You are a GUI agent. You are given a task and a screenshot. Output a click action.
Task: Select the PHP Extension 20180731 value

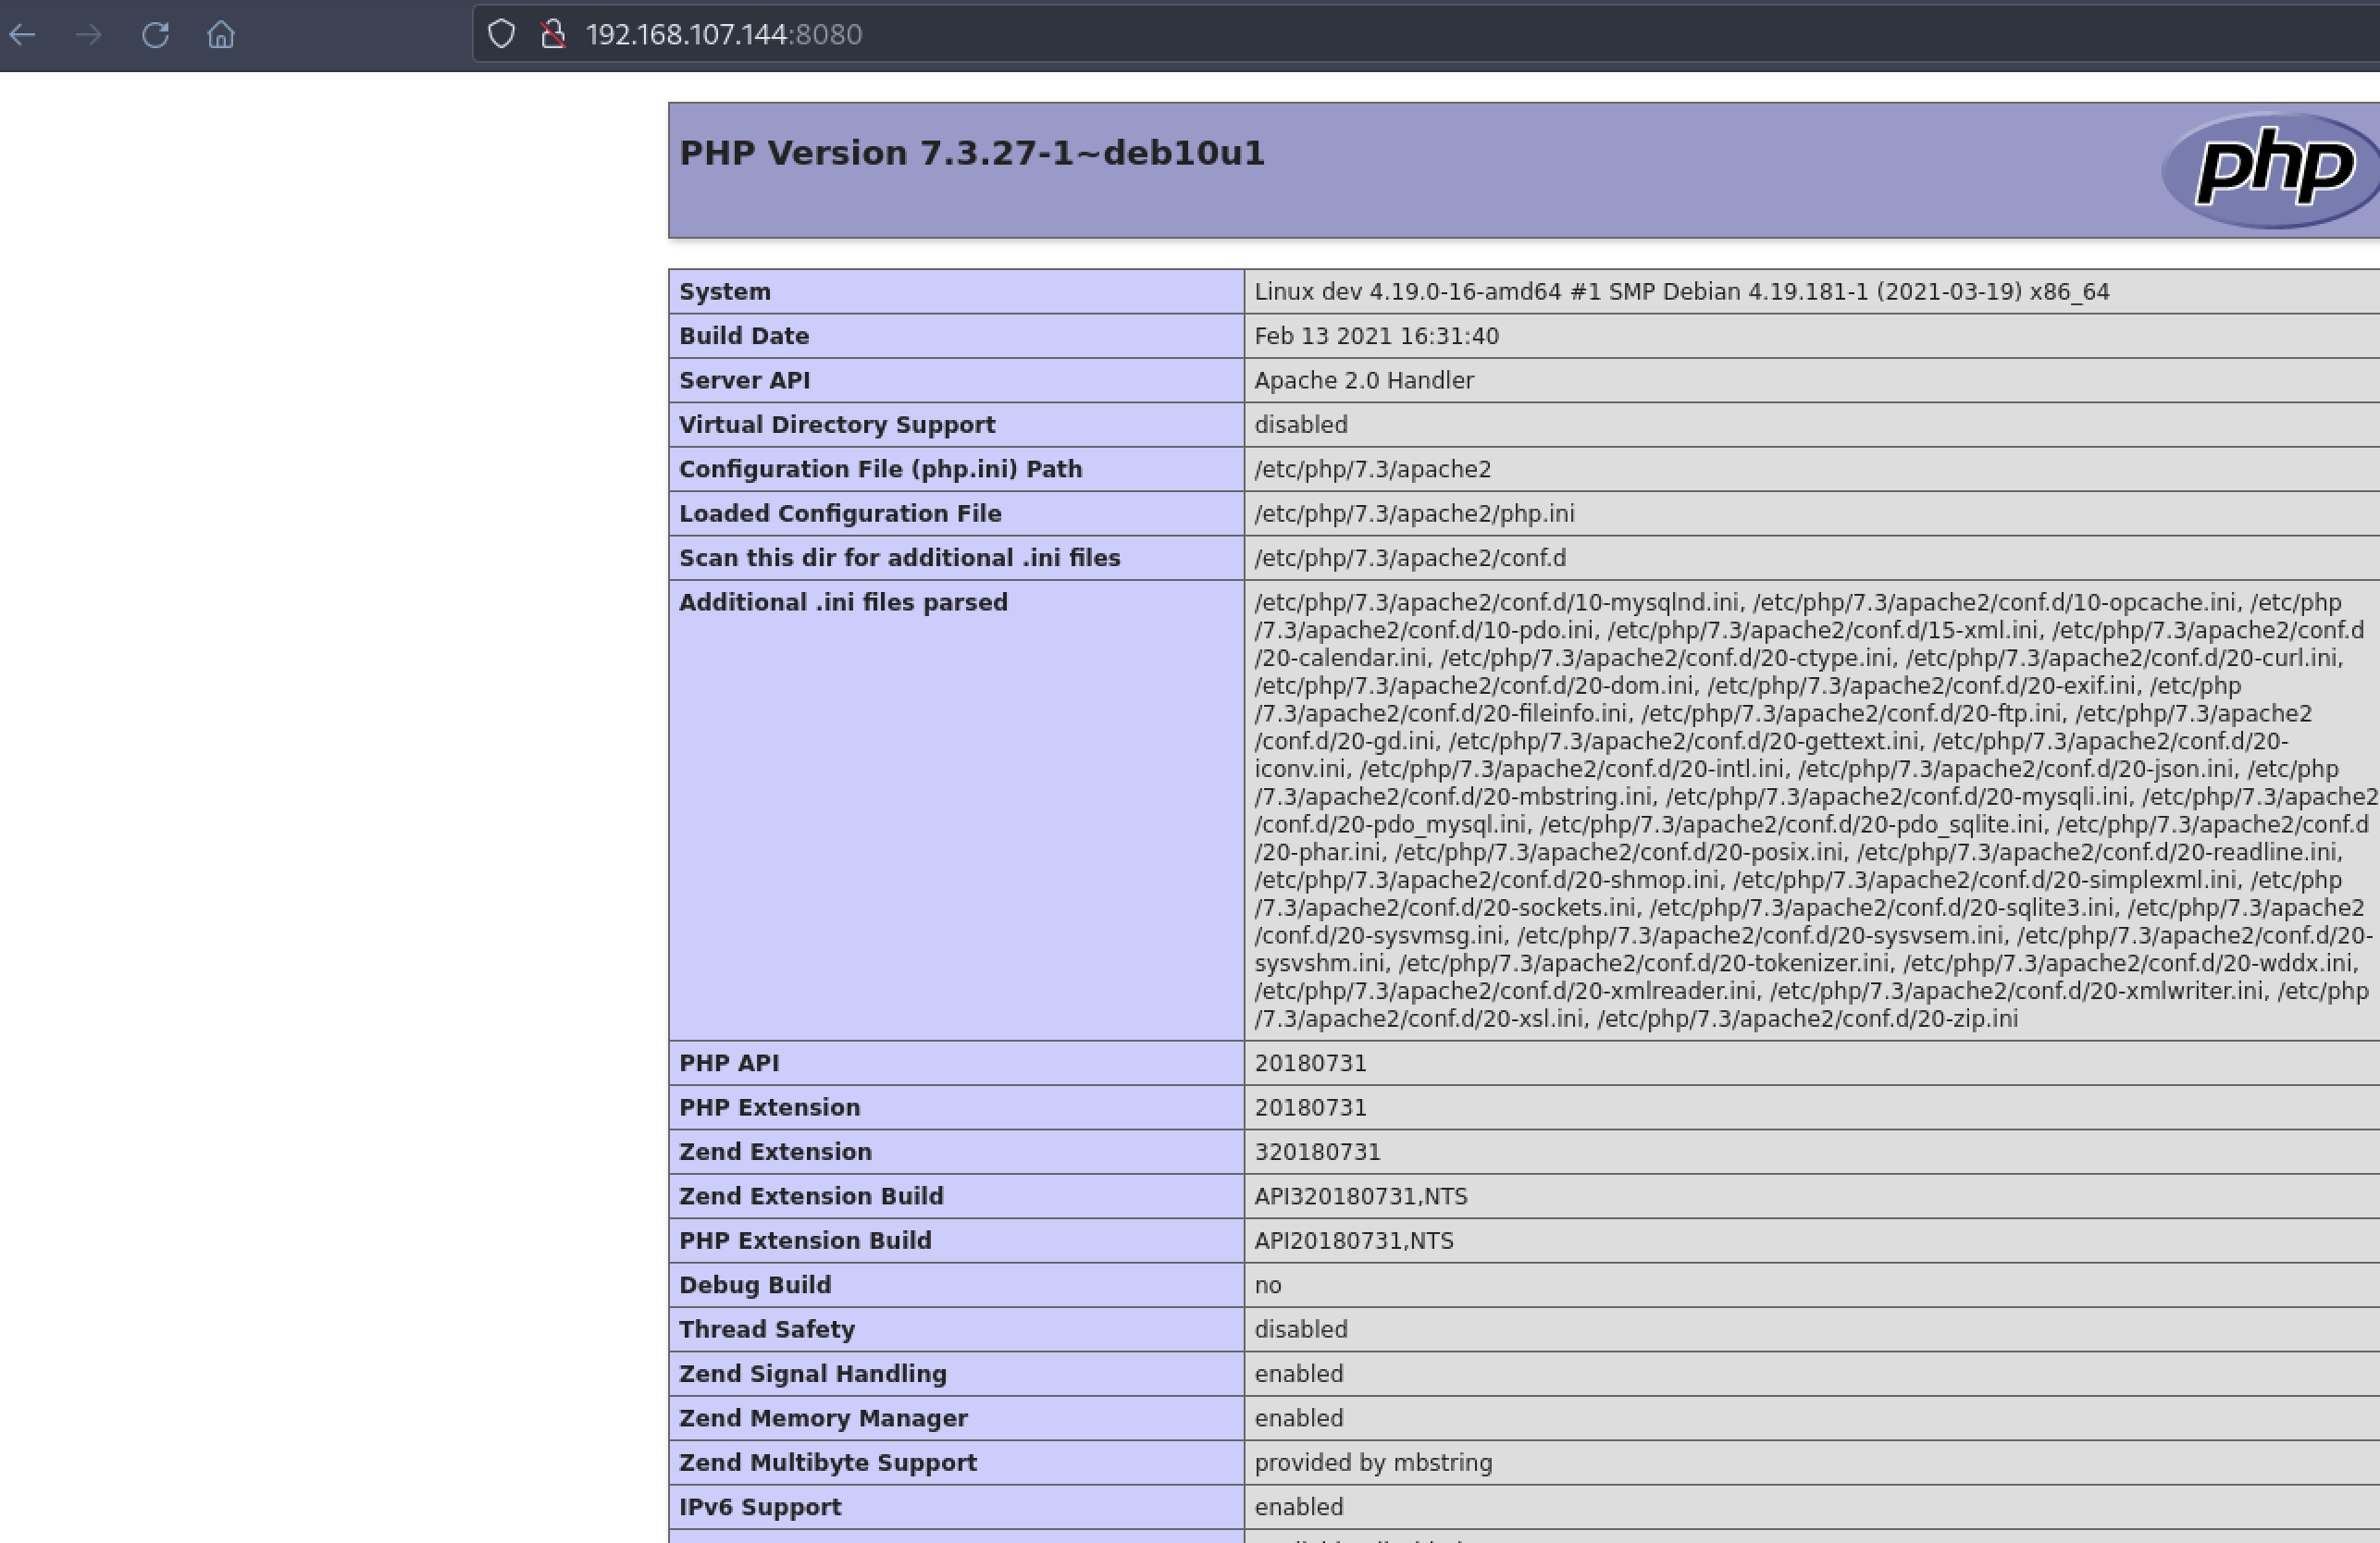[x=1310, y=1108]
